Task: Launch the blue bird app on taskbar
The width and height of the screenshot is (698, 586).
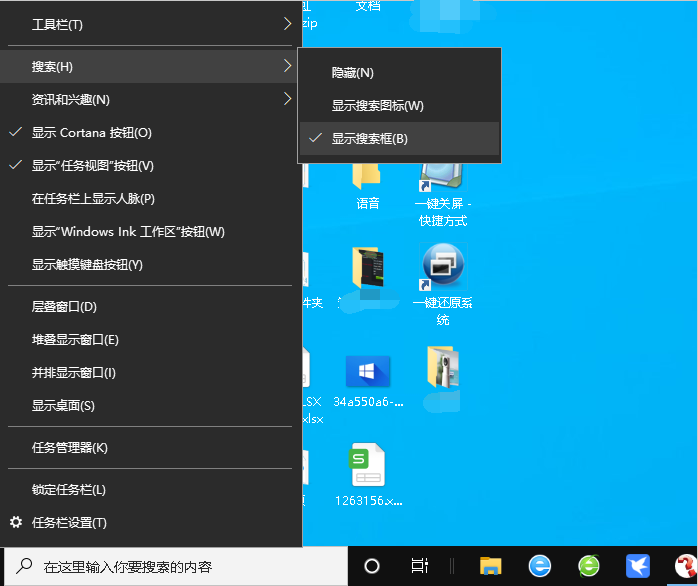Action: (x=637, y=566)
